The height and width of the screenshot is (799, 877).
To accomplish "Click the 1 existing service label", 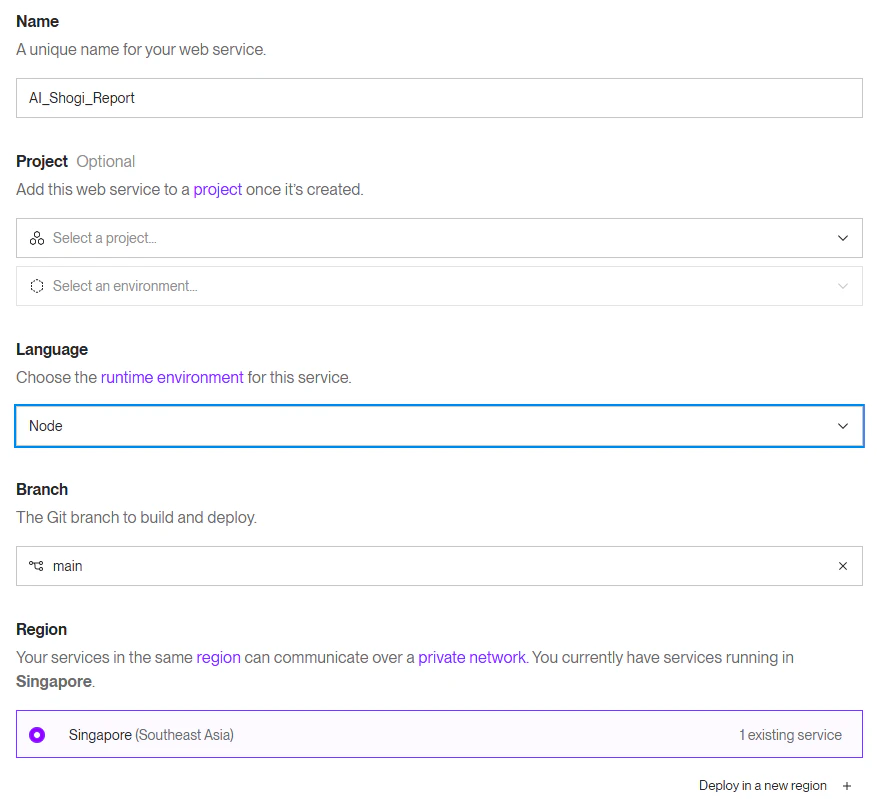I will coord(790,735).
